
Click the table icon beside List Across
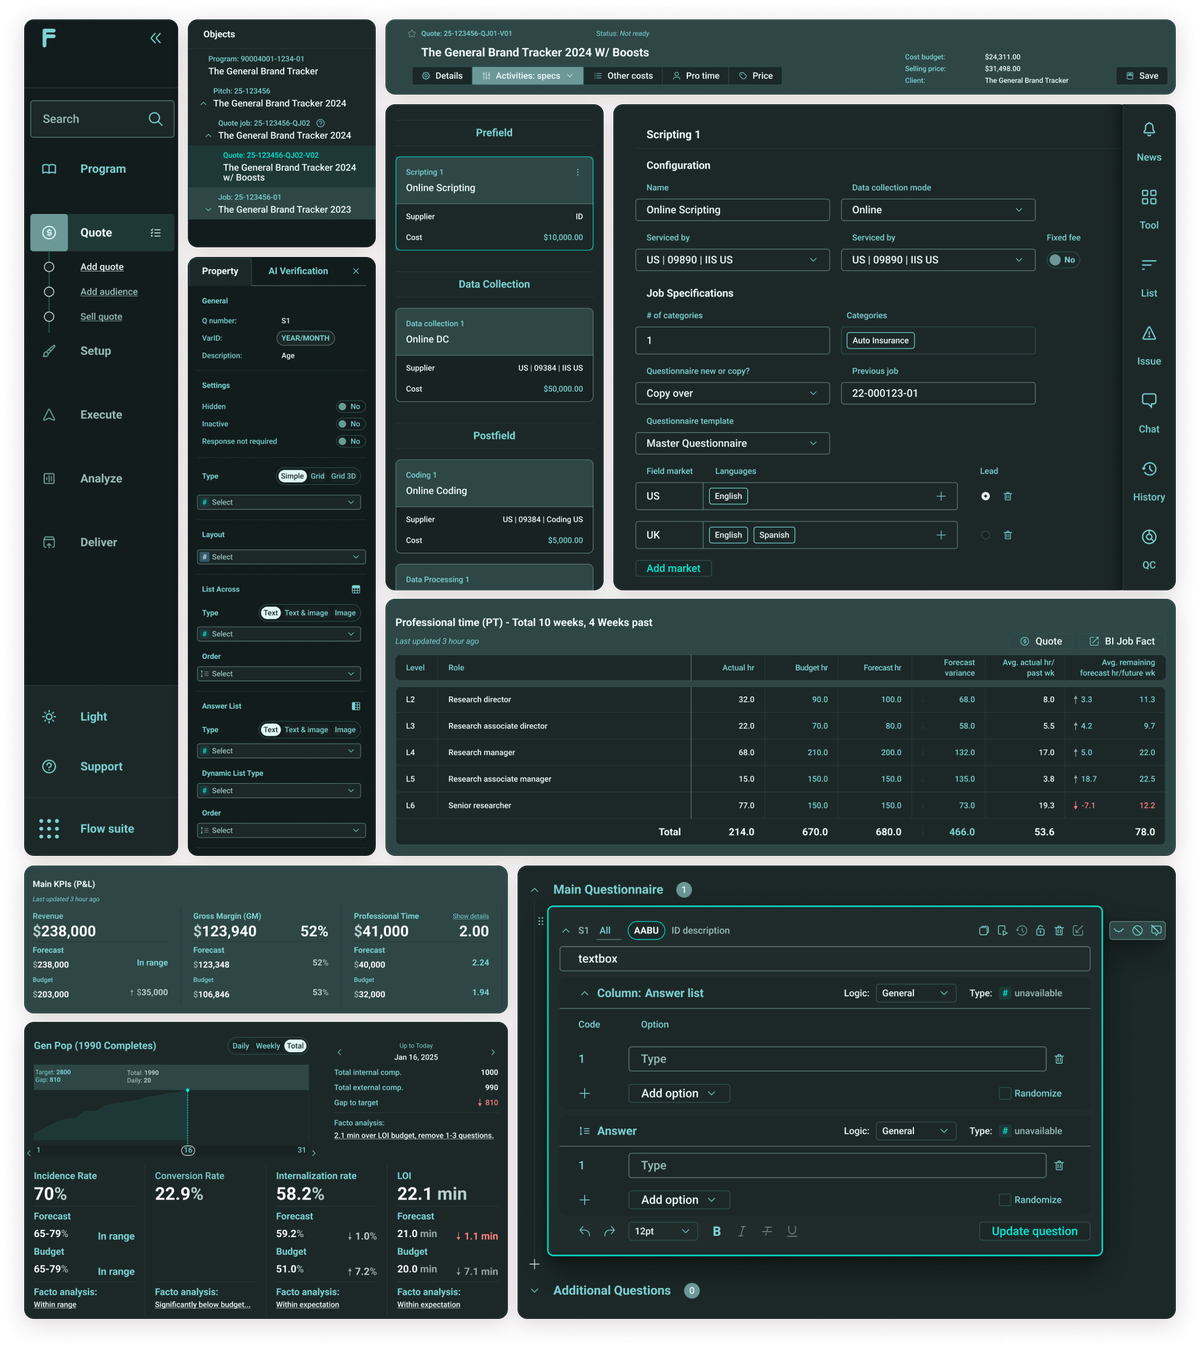(x=355, y=589)
